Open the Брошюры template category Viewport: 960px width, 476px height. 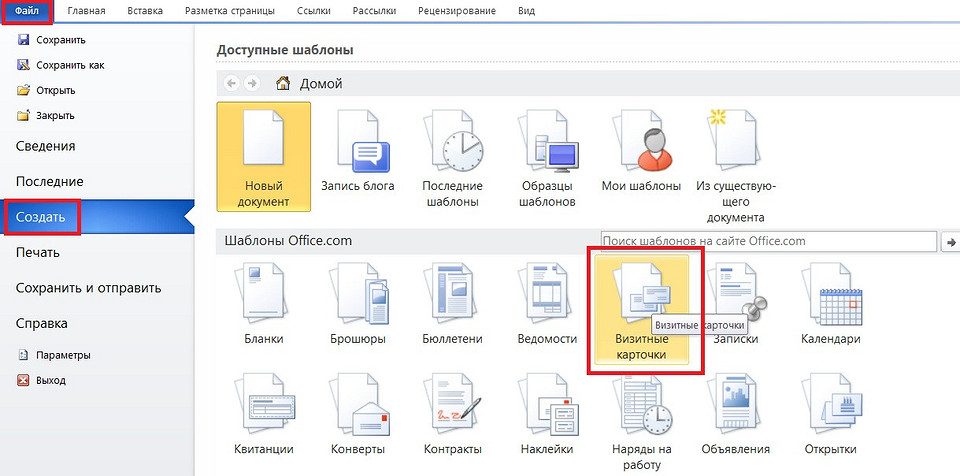coord(357,305)
